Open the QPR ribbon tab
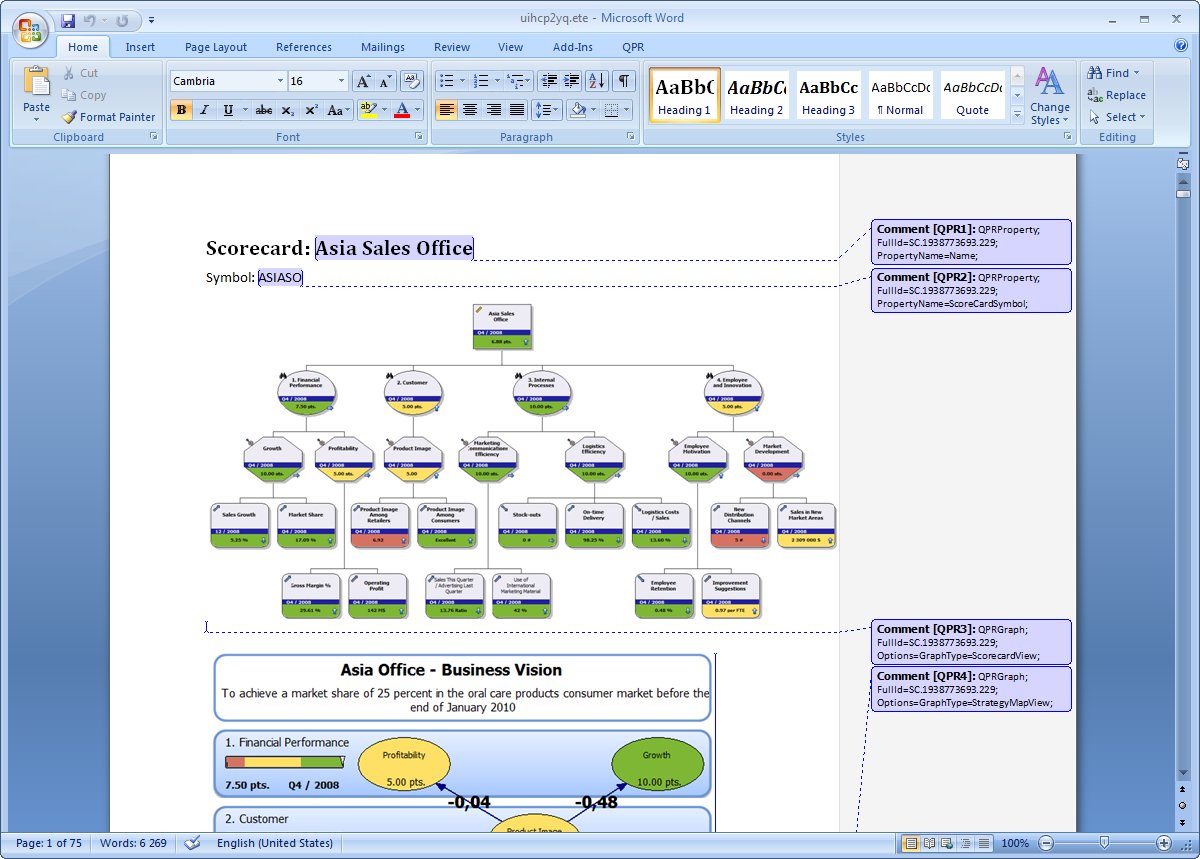Image resolution: width=1200 pixels, height=859 pixels. tap(633, 47)
